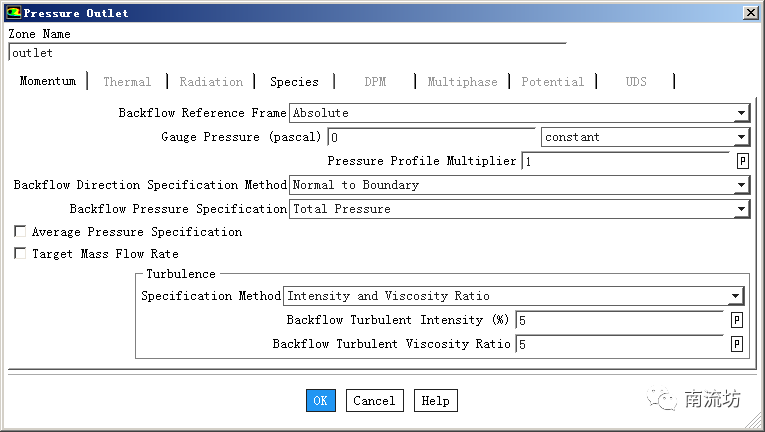
Task: Click the Cancel button
Action: point(374,401)
